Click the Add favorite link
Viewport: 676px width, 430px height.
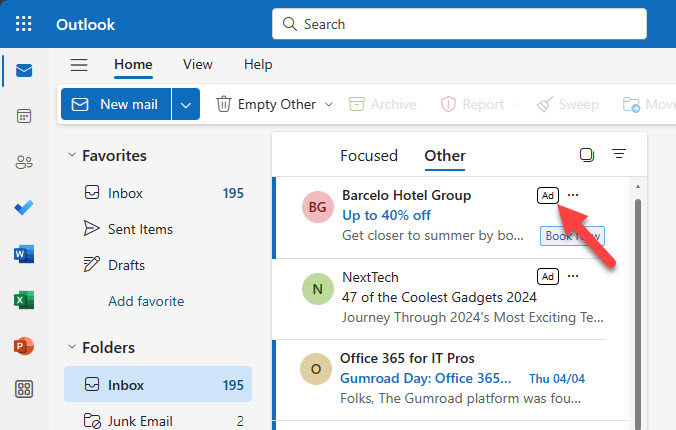pos(146,301)
